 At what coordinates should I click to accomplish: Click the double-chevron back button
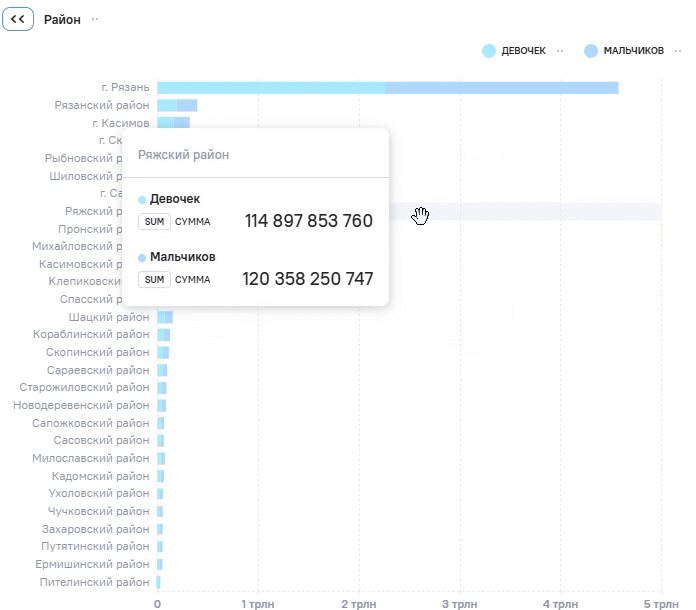coord(18,19)
